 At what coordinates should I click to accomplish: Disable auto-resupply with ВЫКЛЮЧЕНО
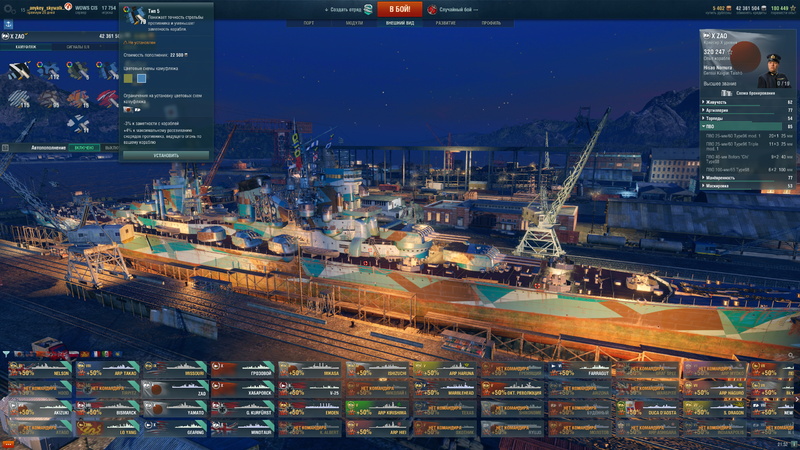pos(110,147)
